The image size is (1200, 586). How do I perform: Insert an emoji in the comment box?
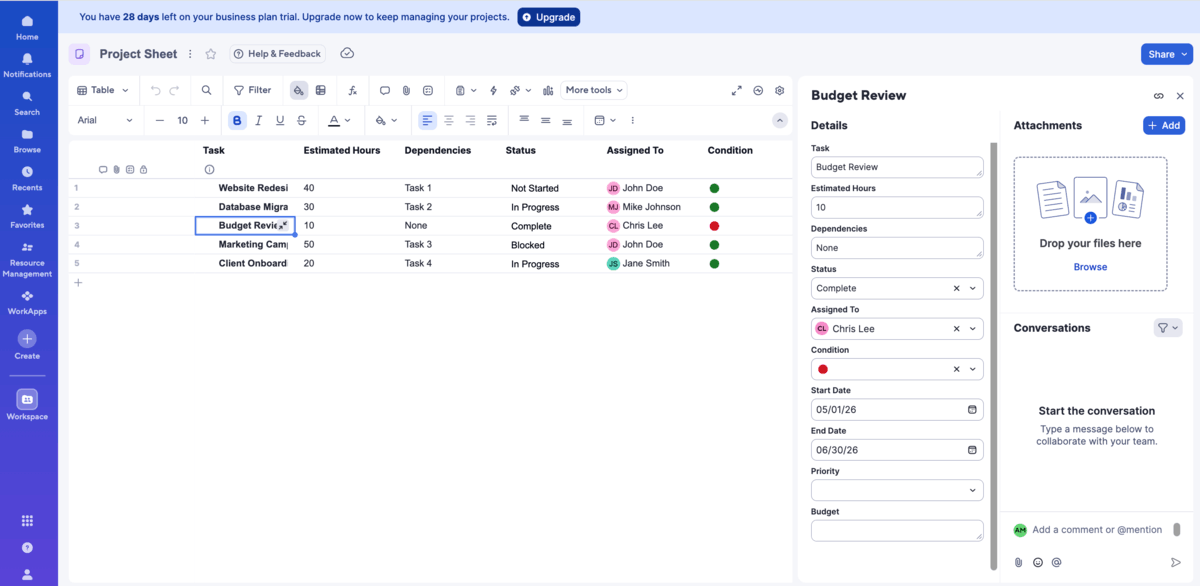[x=1038, y=562]
